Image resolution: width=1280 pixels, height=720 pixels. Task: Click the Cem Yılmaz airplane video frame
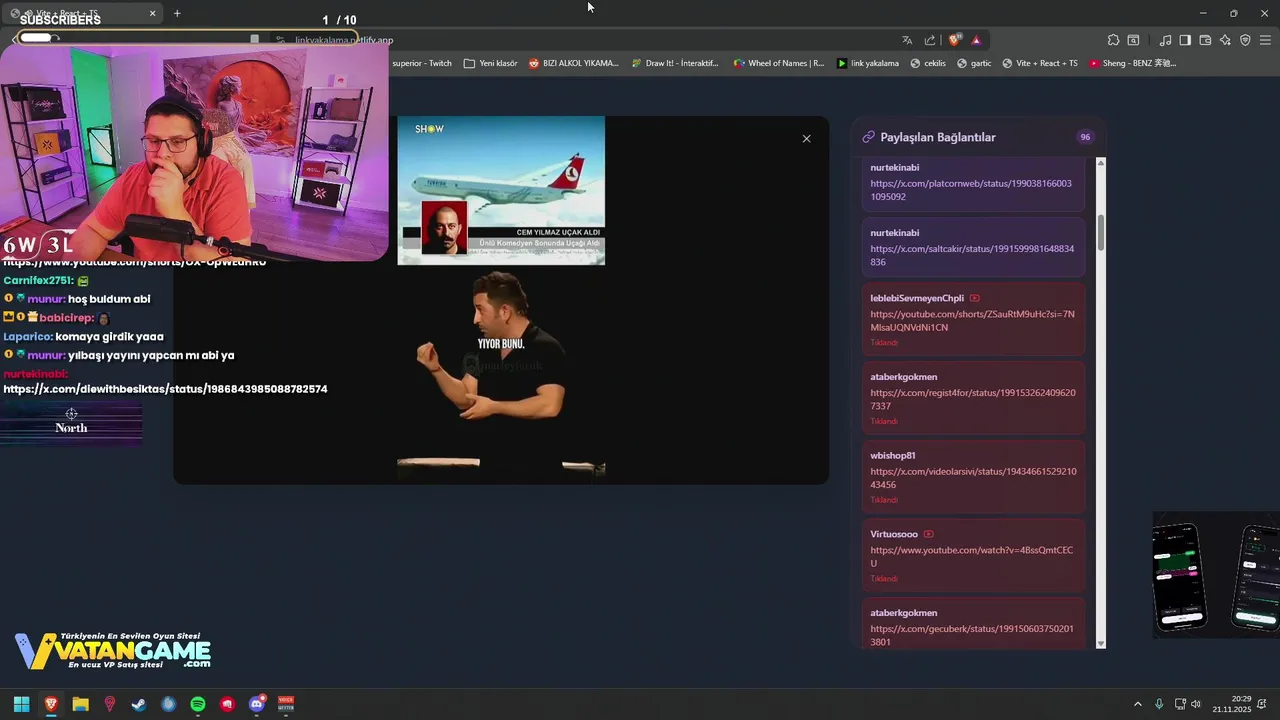(x=501, y=190)
